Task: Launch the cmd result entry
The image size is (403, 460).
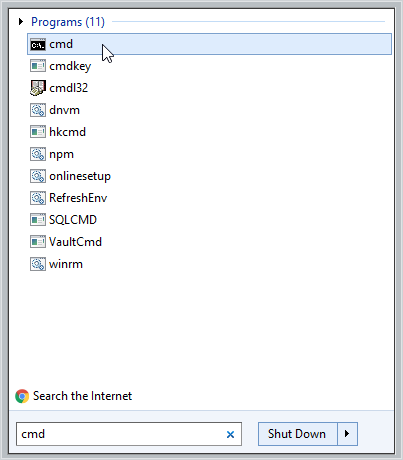Action: (209, 44)
